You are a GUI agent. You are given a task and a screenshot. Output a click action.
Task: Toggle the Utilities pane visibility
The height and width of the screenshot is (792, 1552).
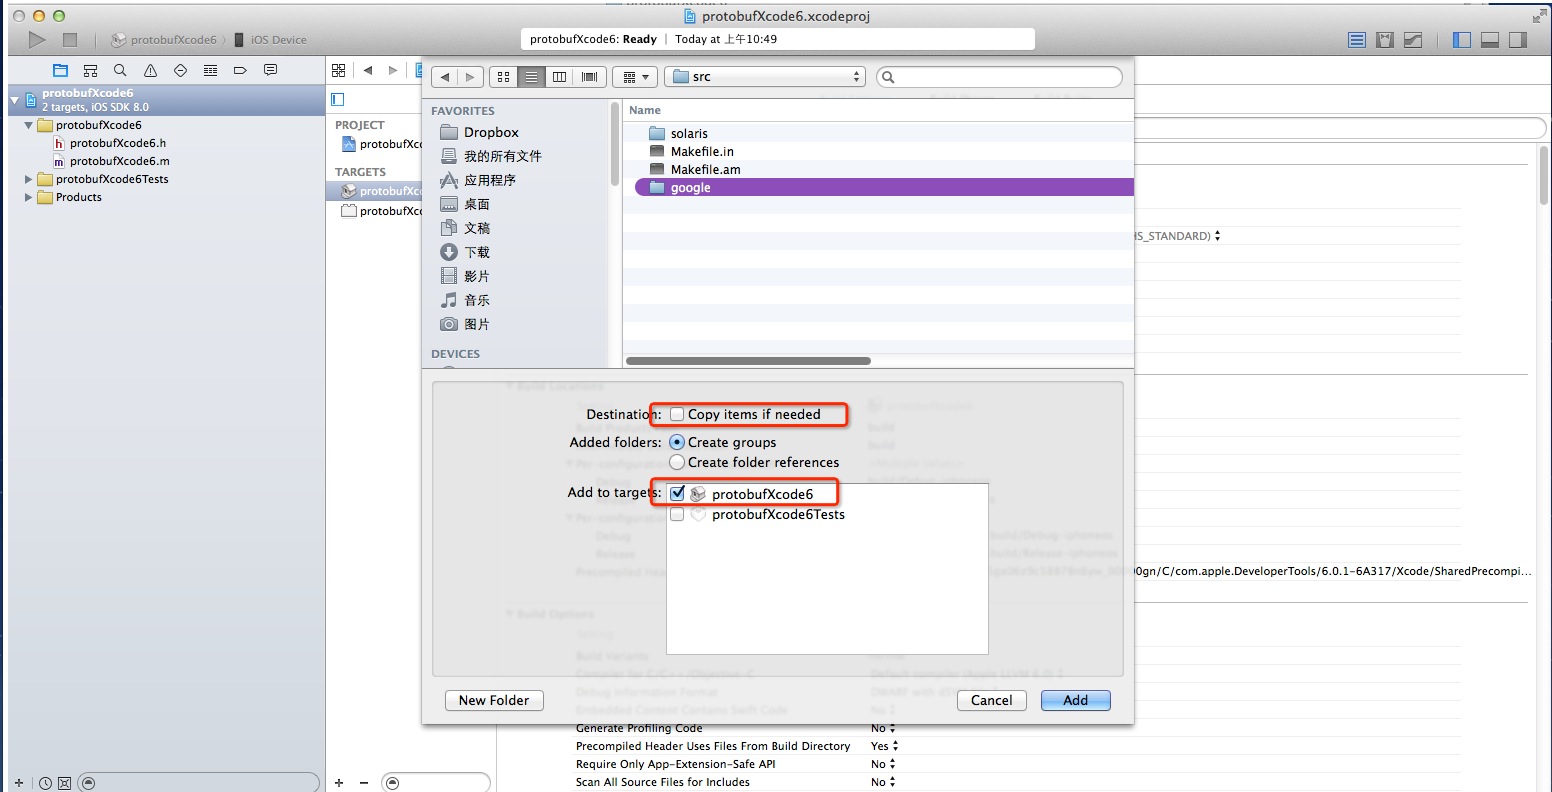pyautogui.click(x=1518, y=40)
